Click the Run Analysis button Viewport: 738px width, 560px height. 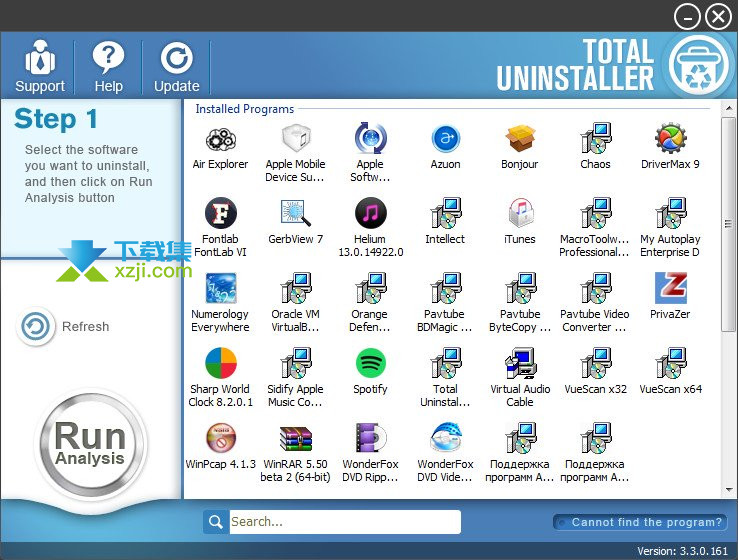[x=90, y=443]
